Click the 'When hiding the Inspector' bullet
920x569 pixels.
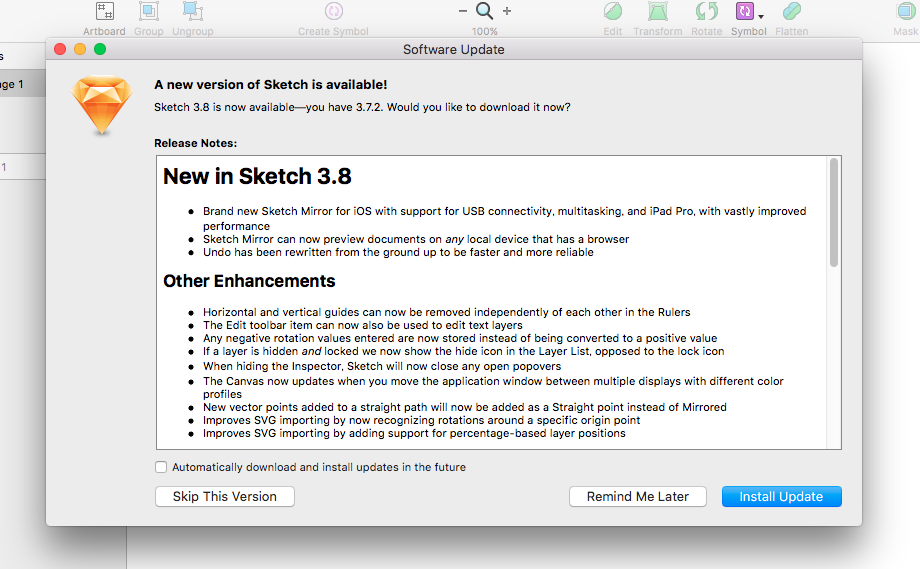pos(382,366)
